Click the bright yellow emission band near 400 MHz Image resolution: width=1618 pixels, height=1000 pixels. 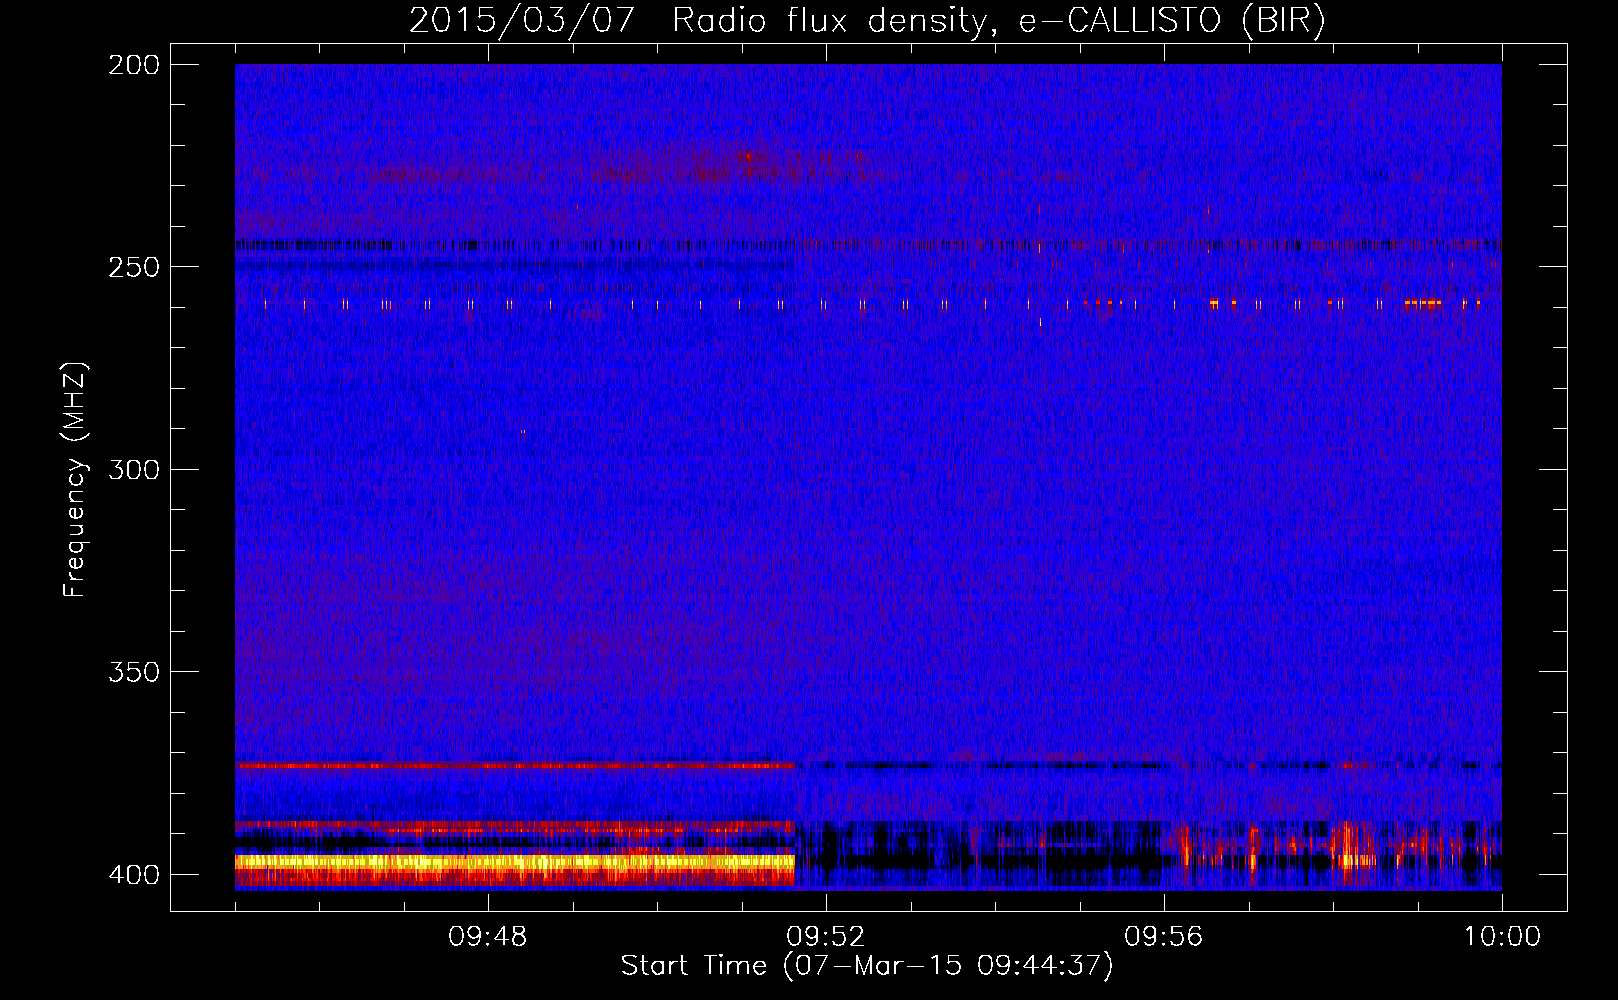(515, 861)
